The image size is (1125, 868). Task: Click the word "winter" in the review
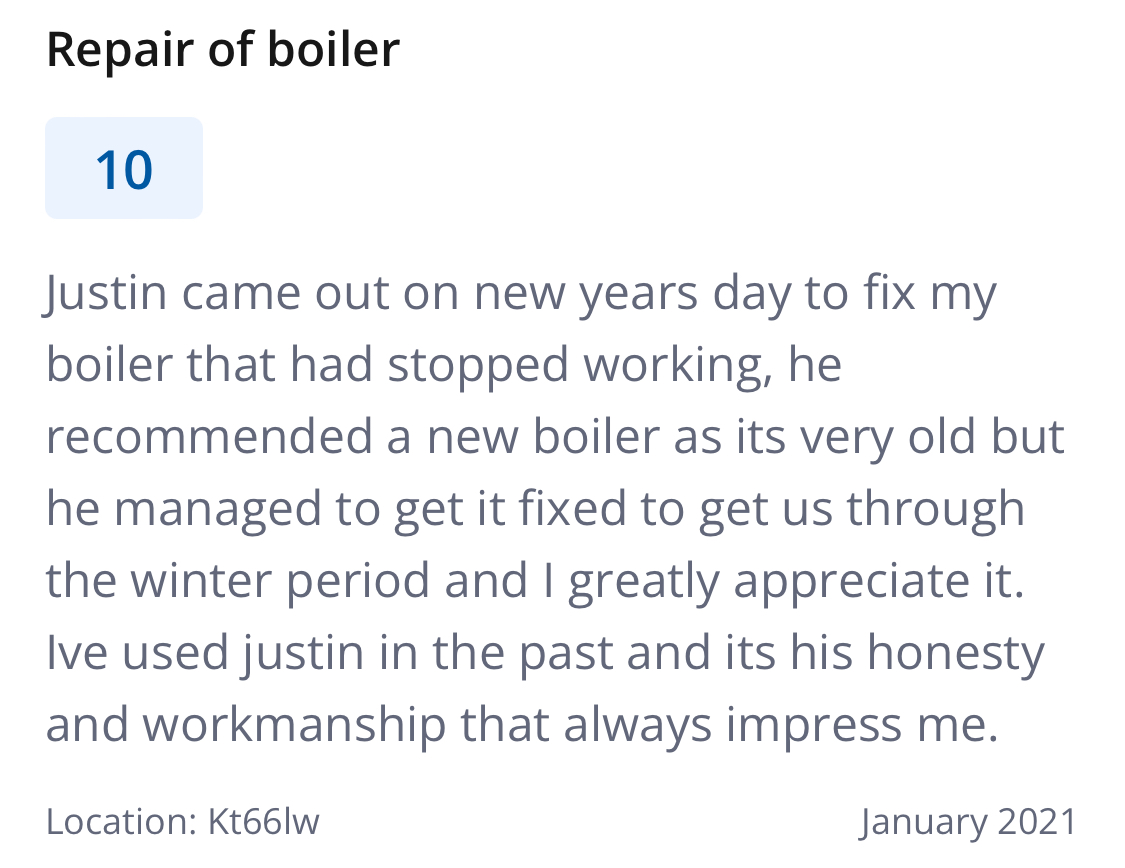[x=200, y=580]
